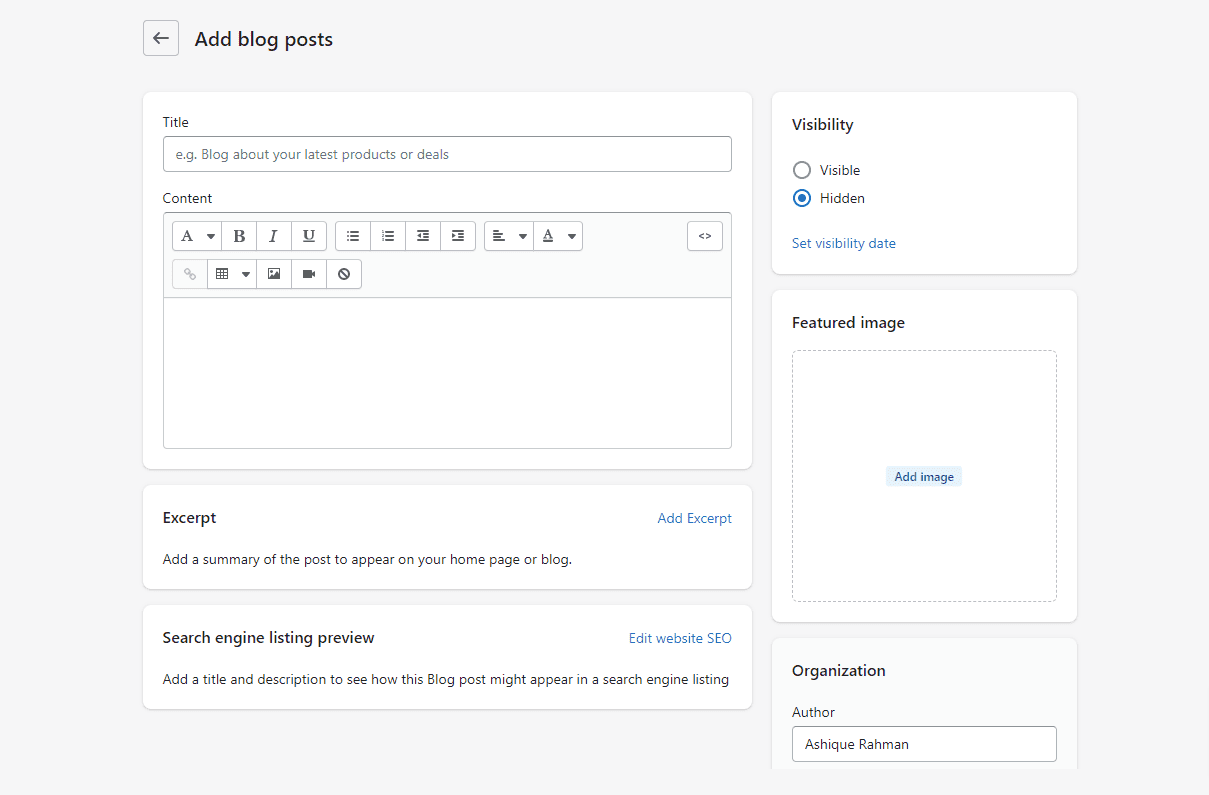Open the text color picker dropdown

click(558, 236)
